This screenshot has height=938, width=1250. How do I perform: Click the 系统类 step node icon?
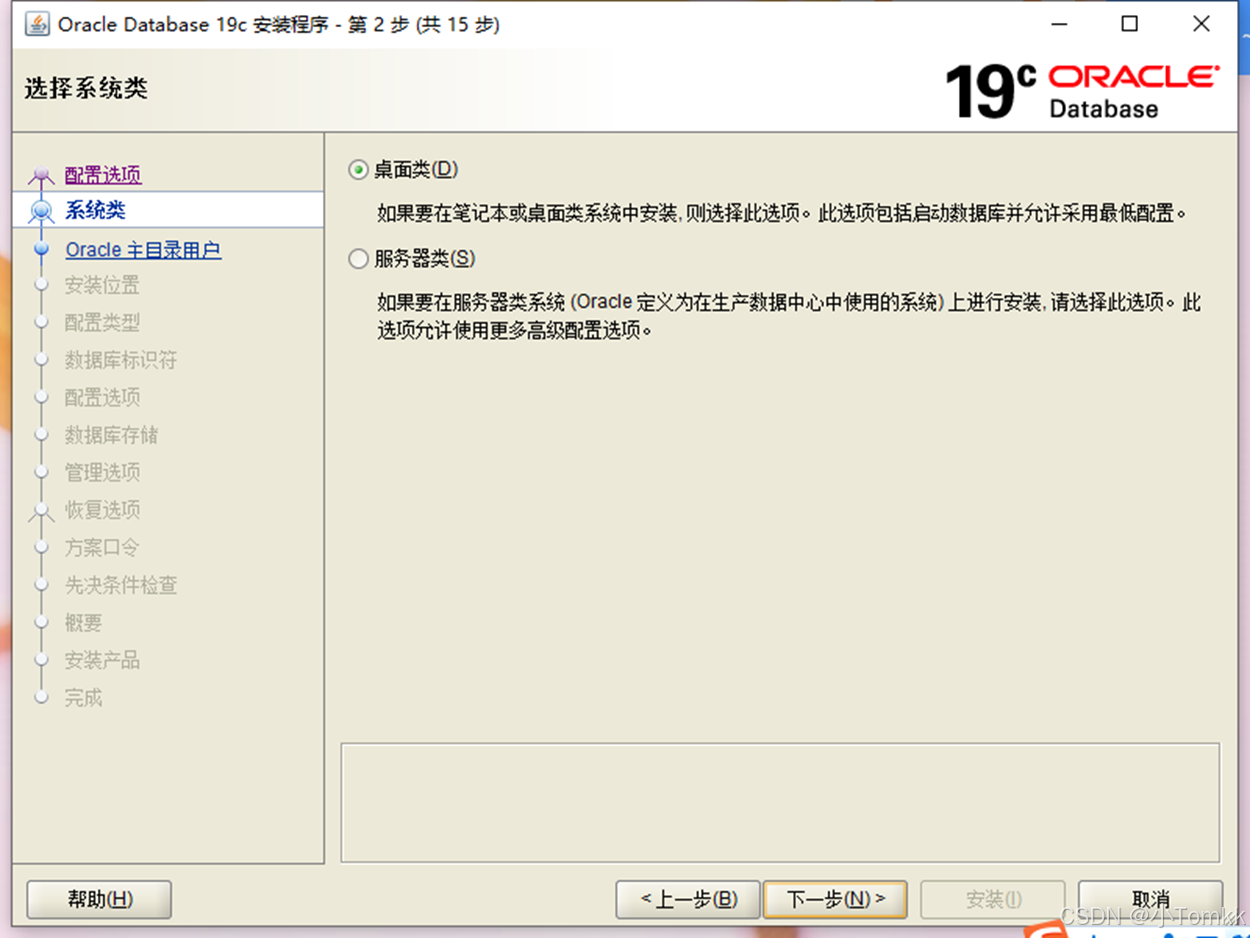[41, 211]
